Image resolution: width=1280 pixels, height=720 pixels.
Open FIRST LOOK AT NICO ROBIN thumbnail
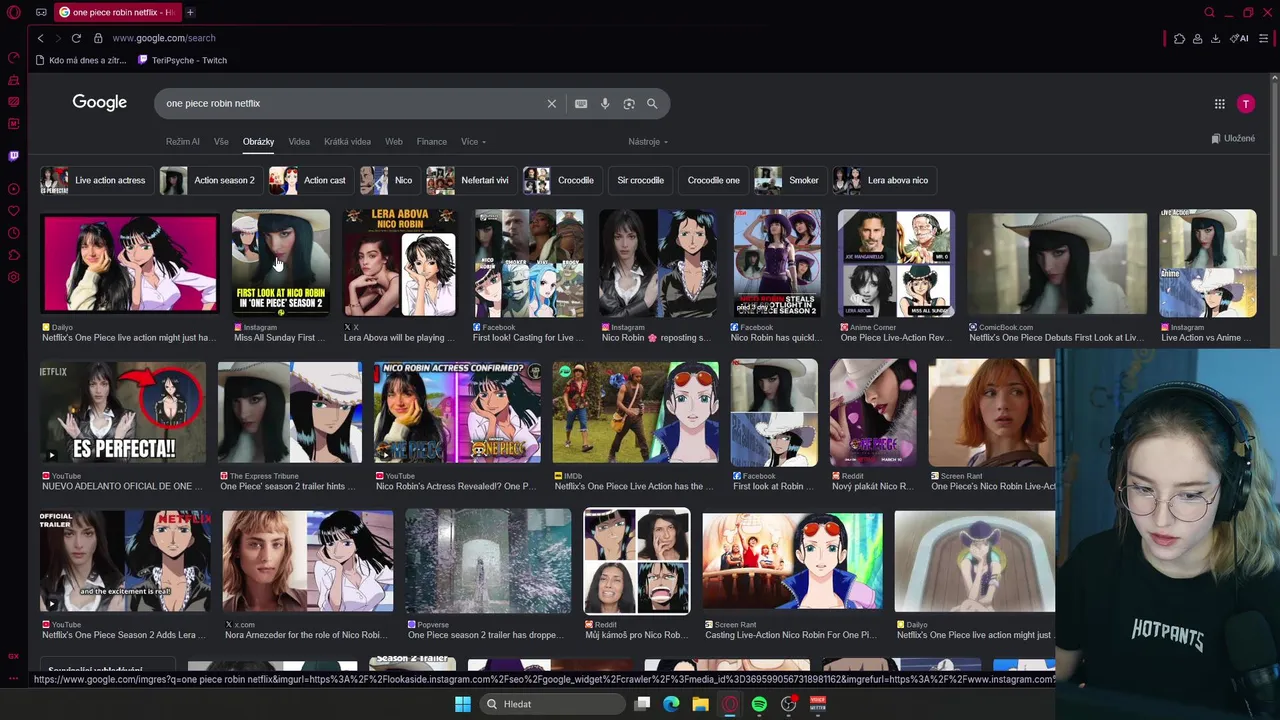281,263
